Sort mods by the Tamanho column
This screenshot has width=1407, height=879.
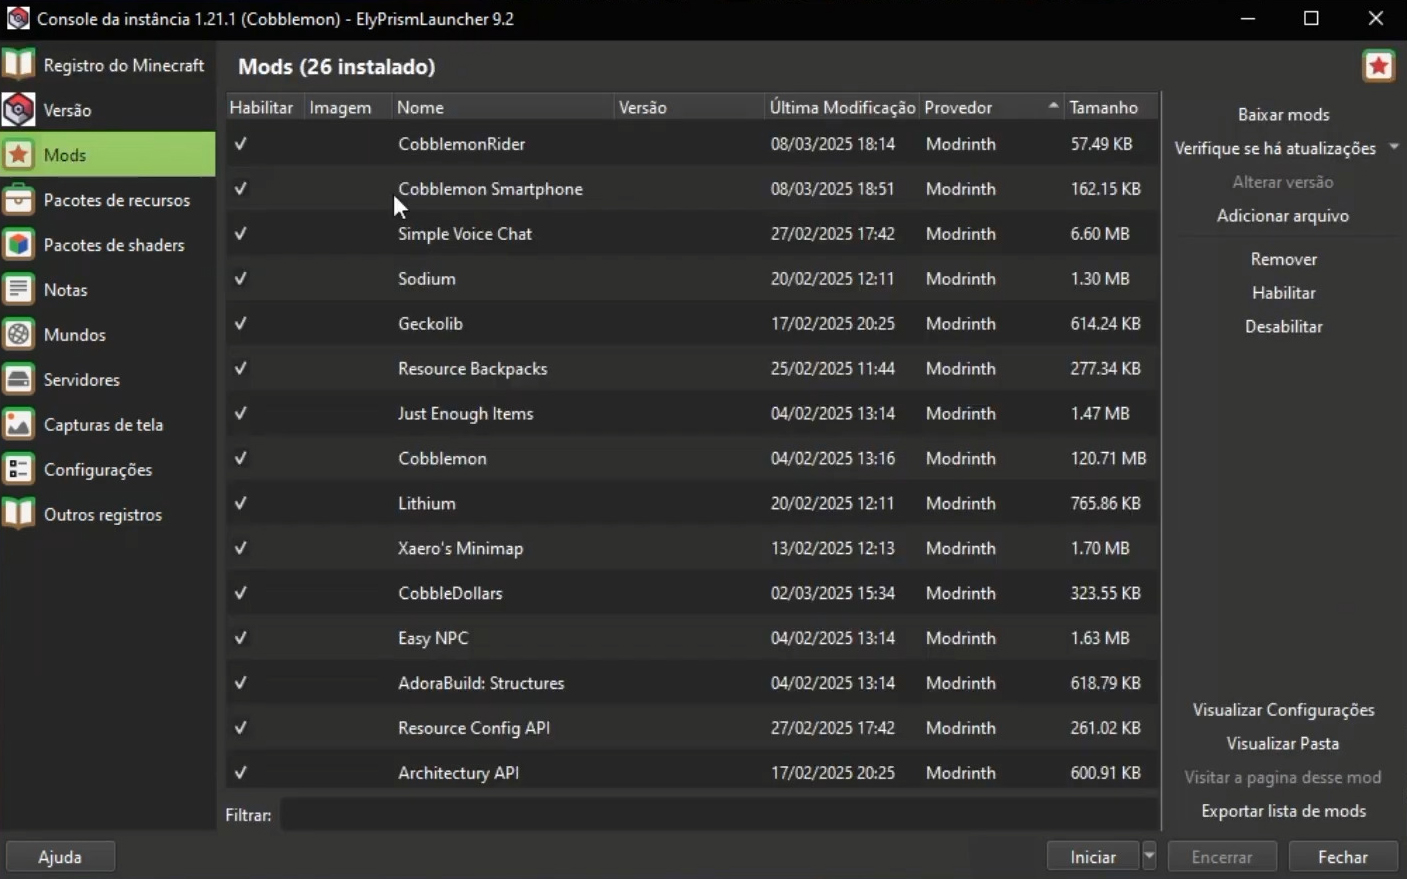(x=1110, y=107)
